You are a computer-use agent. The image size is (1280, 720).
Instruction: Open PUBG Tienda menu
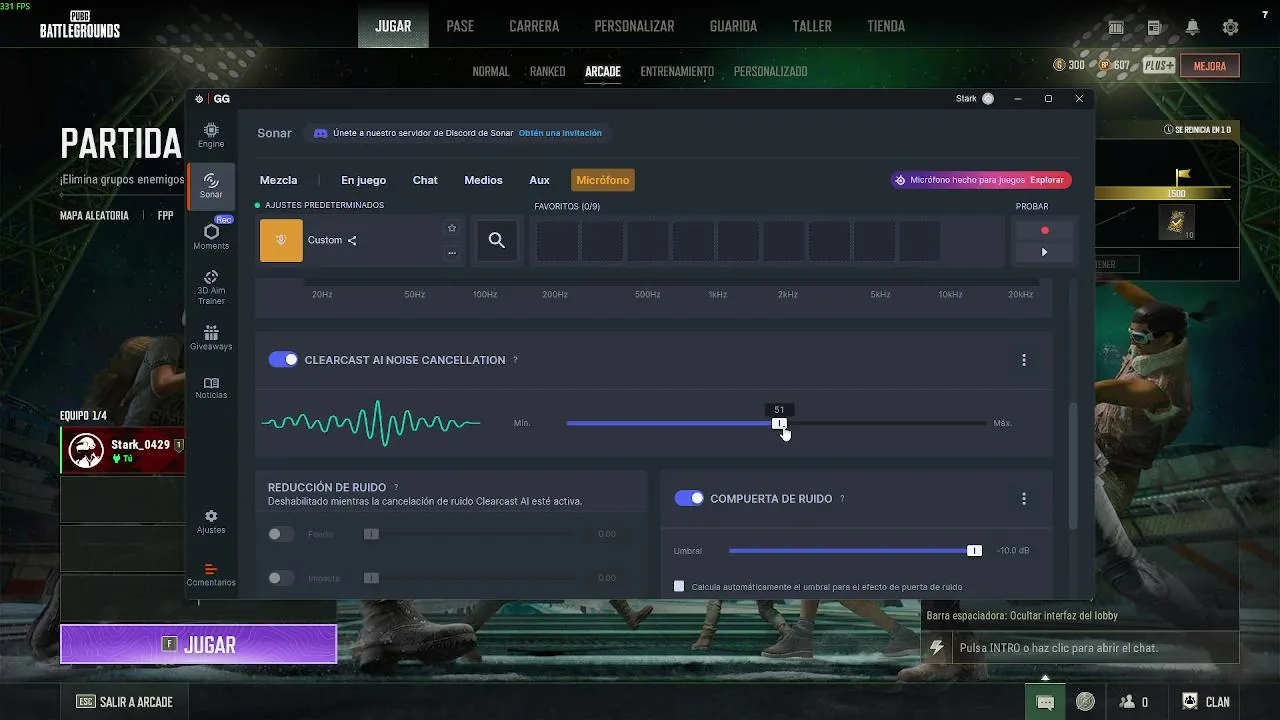(886, 26)
